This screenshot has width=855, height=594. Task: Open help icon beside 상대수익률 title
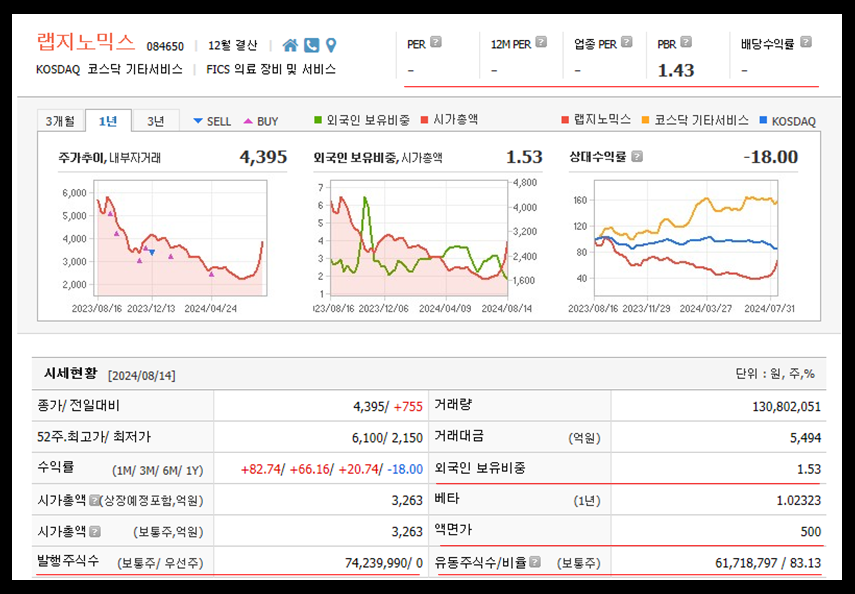[636, 157]
